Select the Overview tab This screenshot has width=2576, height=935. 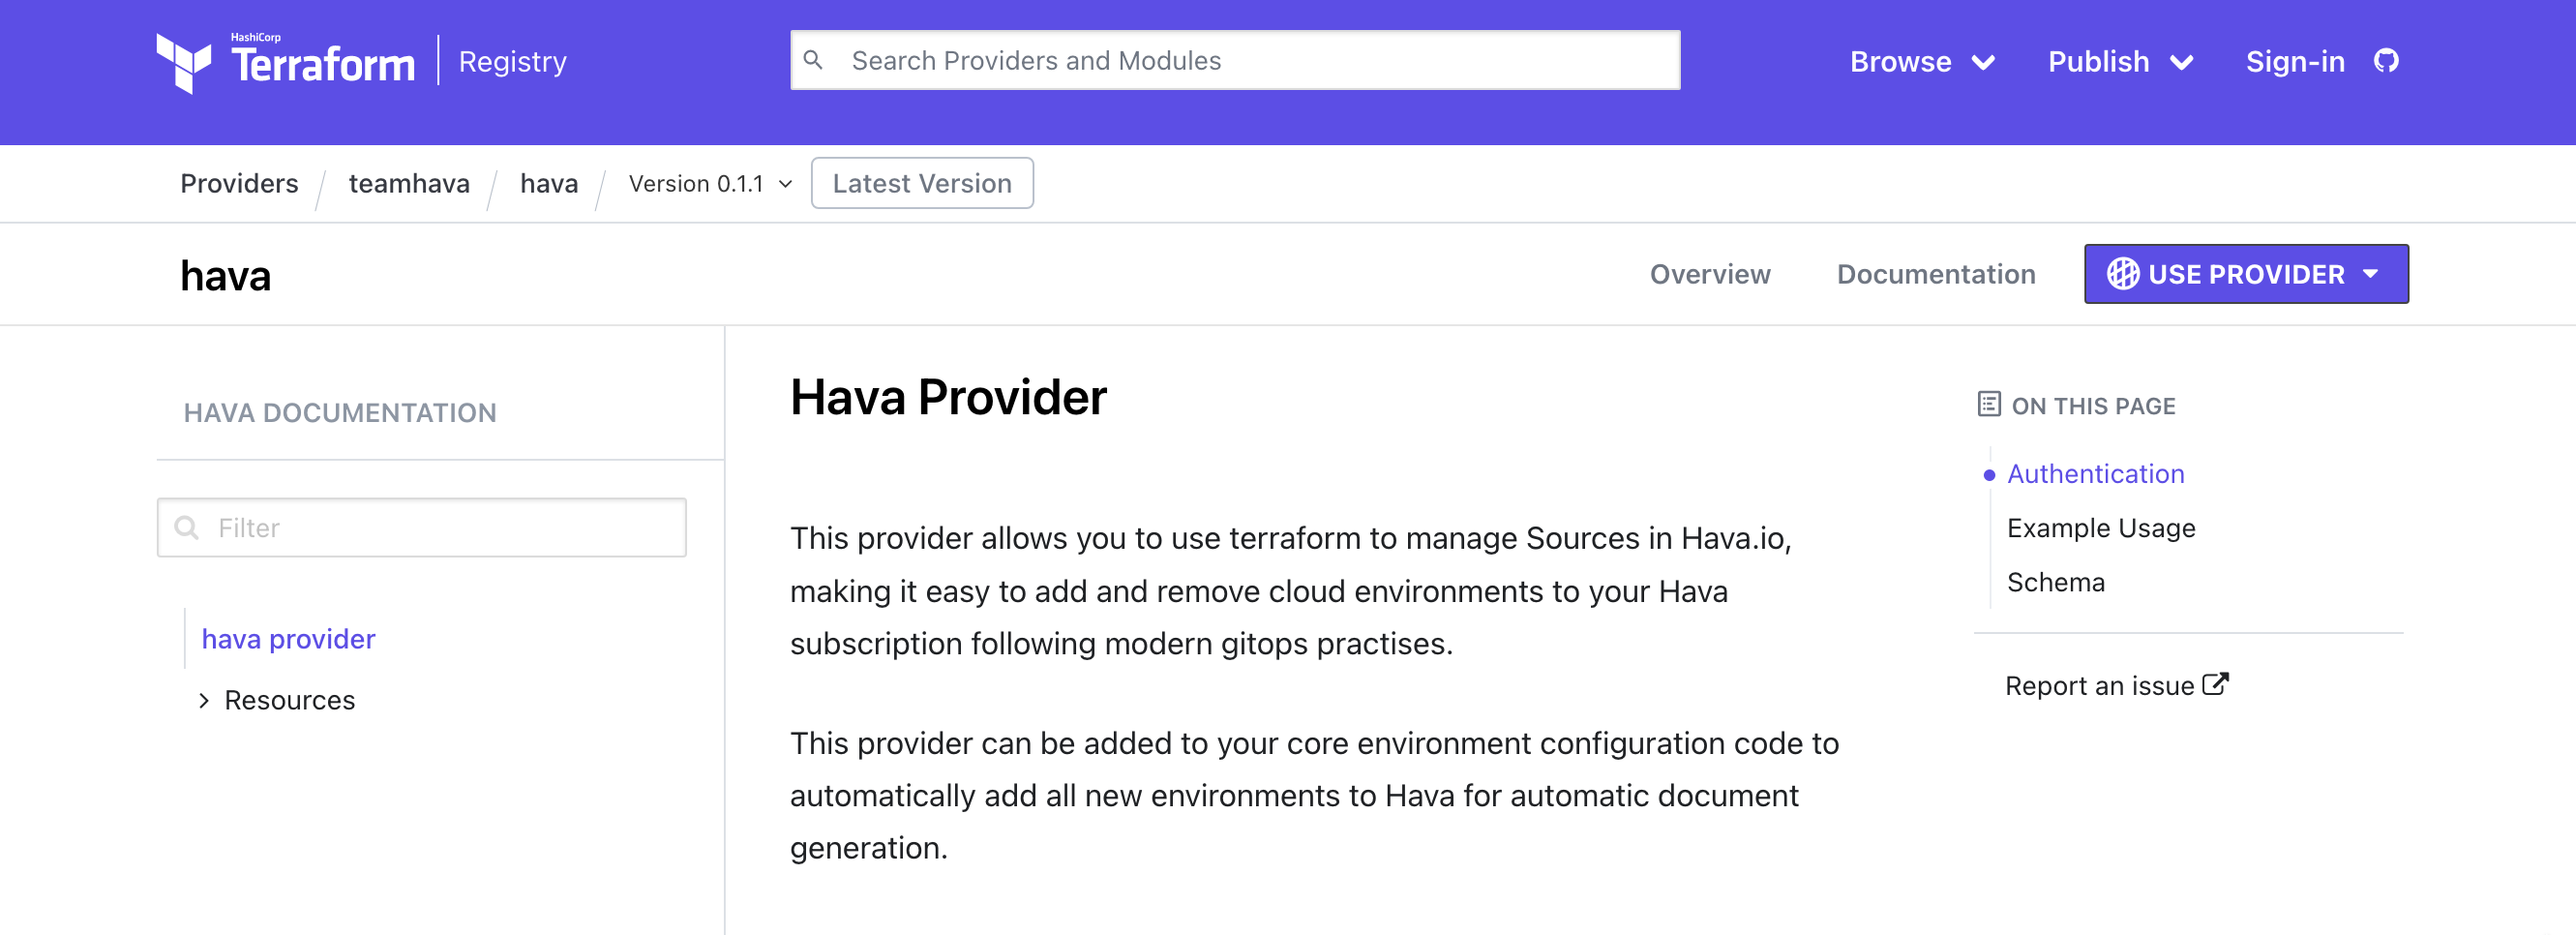tap(1709, 273)
